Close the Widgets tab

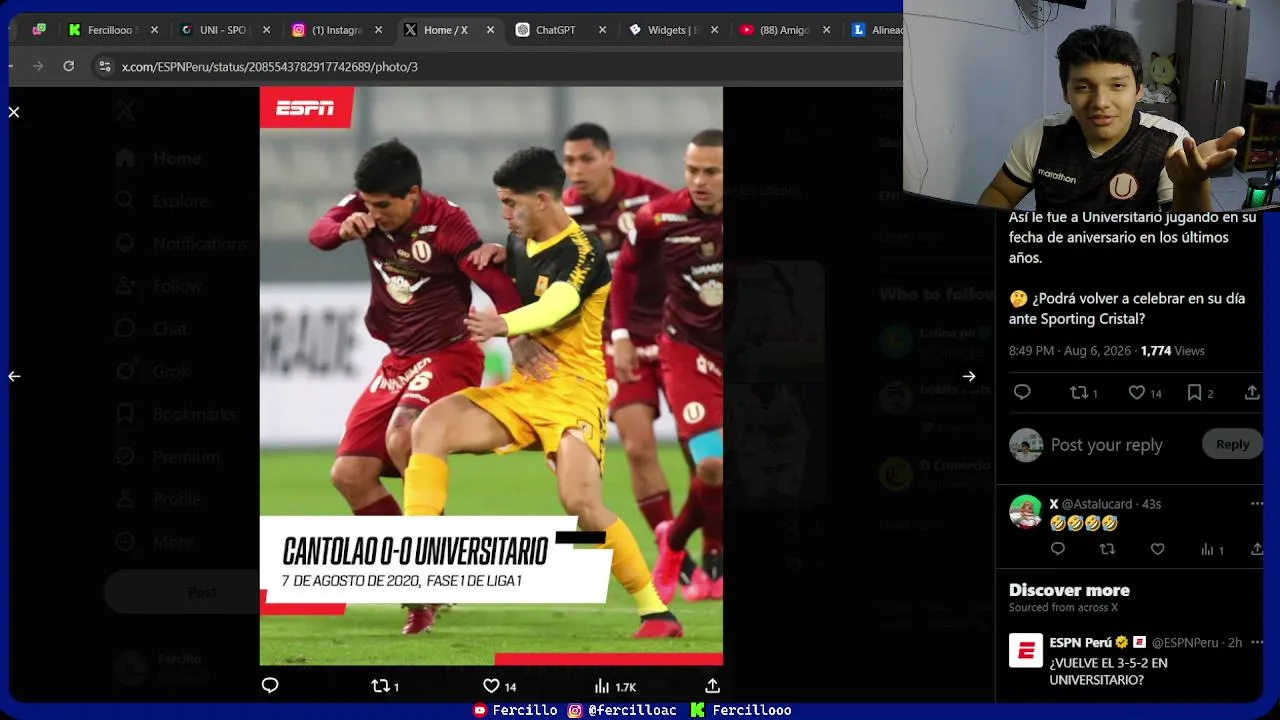click(x=714, y=30)
